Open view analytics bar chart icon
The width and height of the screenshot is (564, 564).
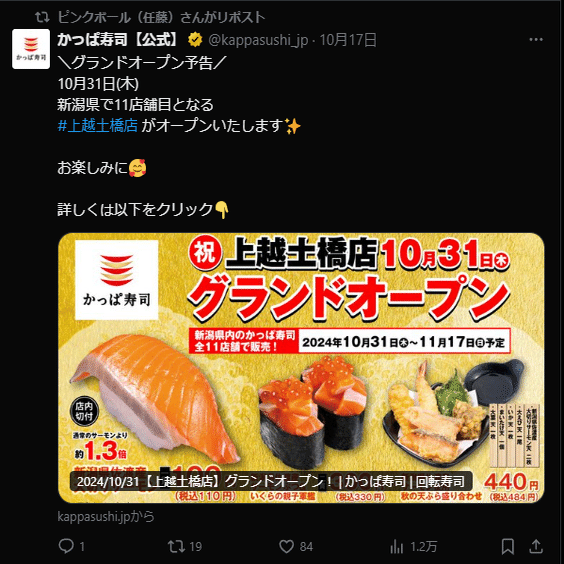point(397,546)
